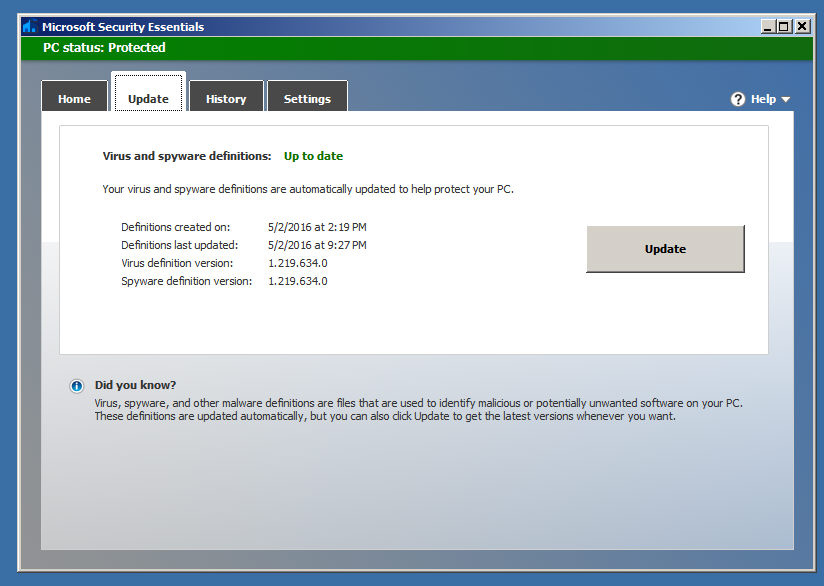Switch to the Home tab
This screenshot has height=586, width=824.
point(74,96)
